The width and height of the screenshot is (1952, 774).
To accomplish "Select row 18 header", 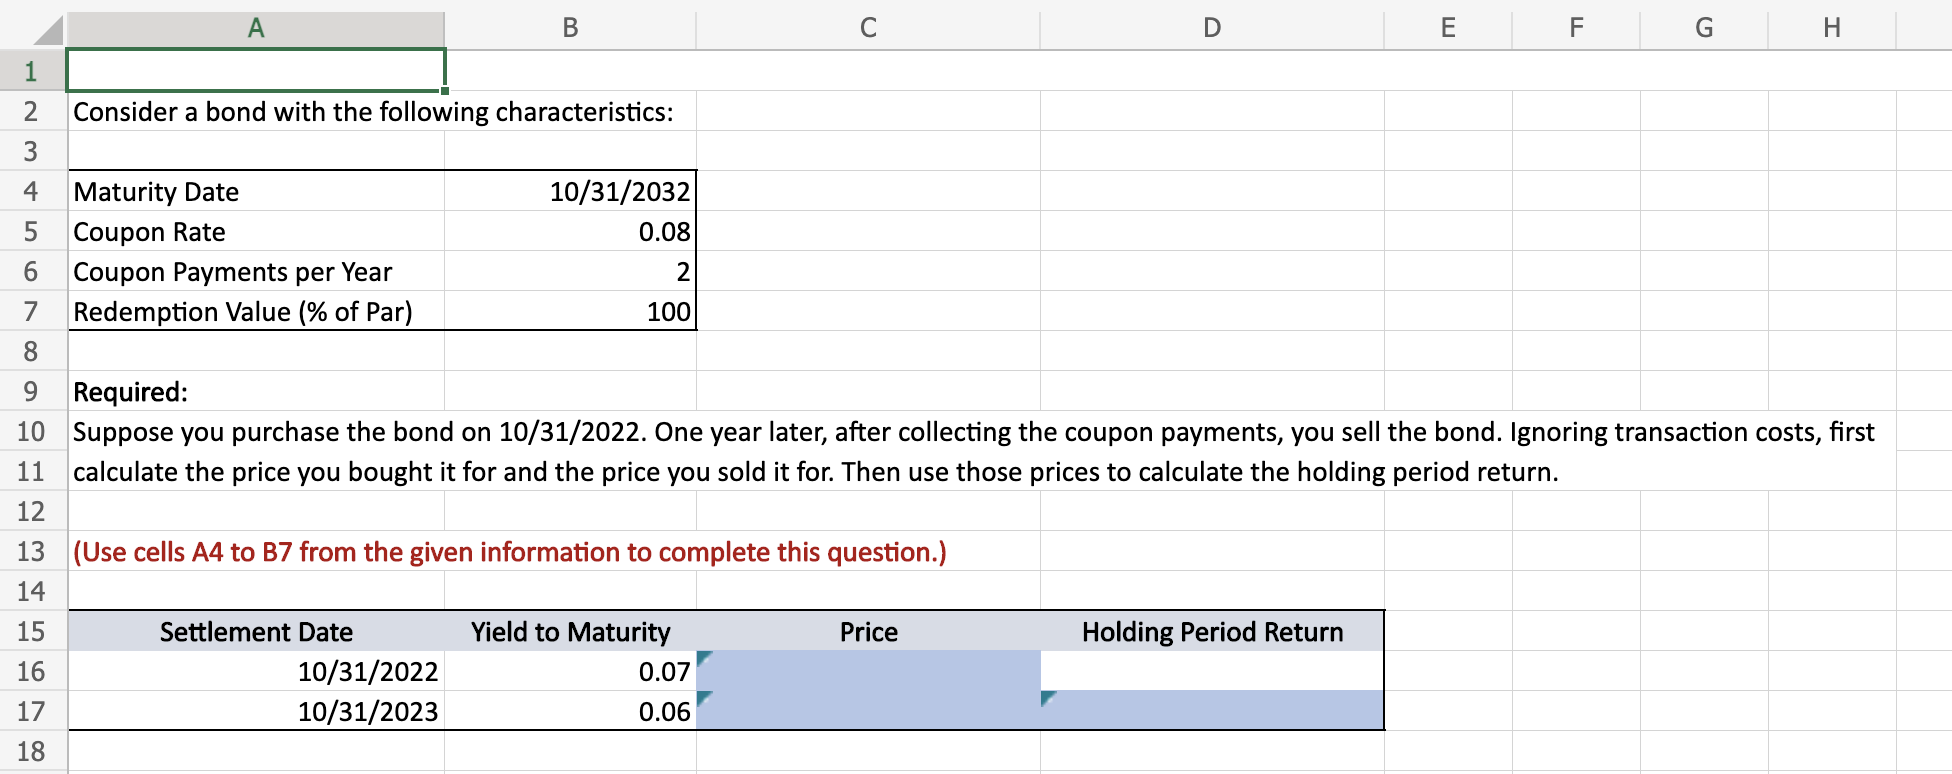I will [32, 751].
